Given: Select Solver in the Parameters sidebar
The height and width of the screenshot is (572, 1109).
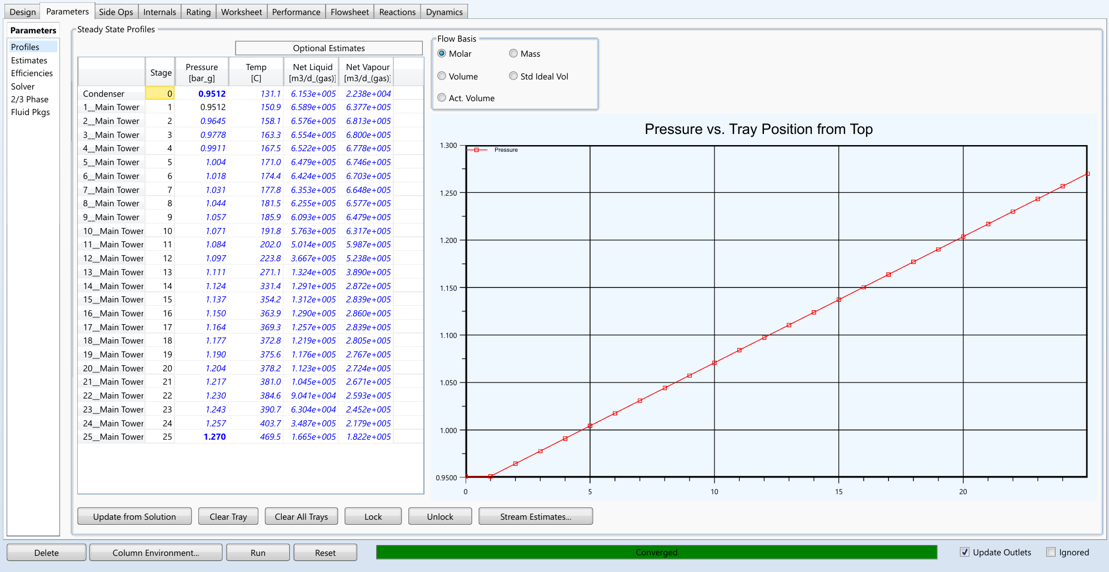Looking at the screenshot, I should 23,86.
